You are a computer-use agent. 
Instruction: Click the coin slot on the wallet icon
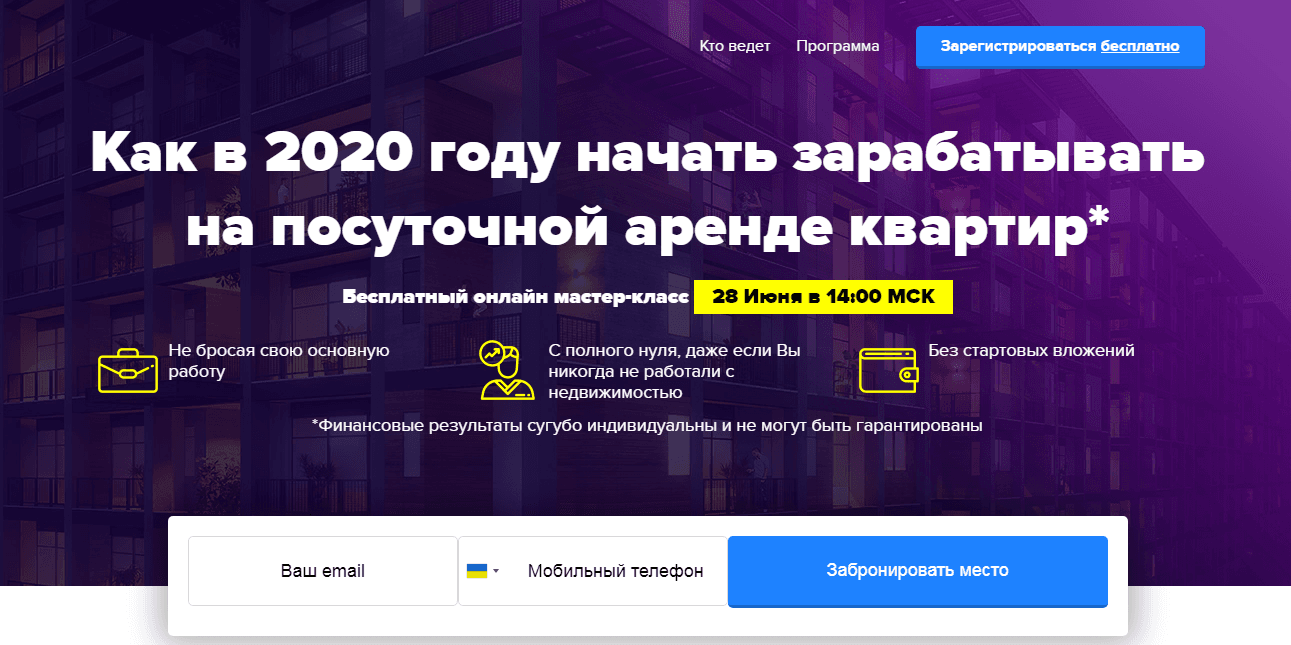pyautogui.click(x=906, y=374)
